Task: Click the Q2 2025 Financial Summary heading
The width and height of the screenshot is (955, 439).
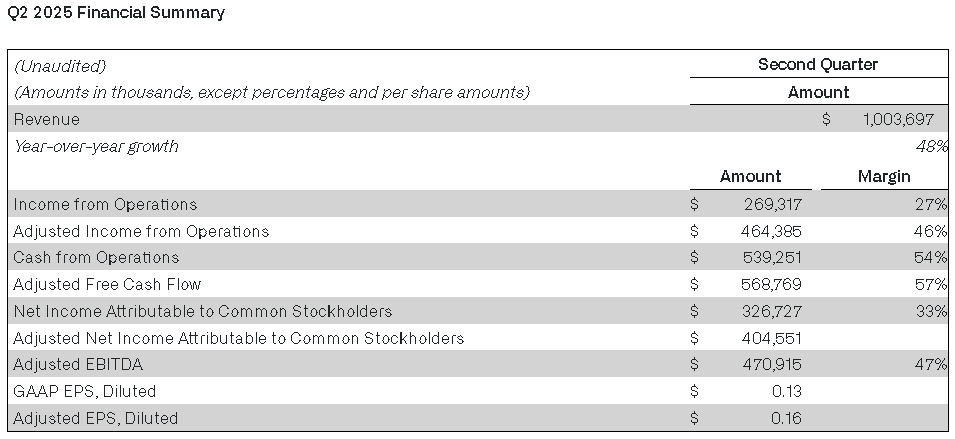Action: (116, 13)
